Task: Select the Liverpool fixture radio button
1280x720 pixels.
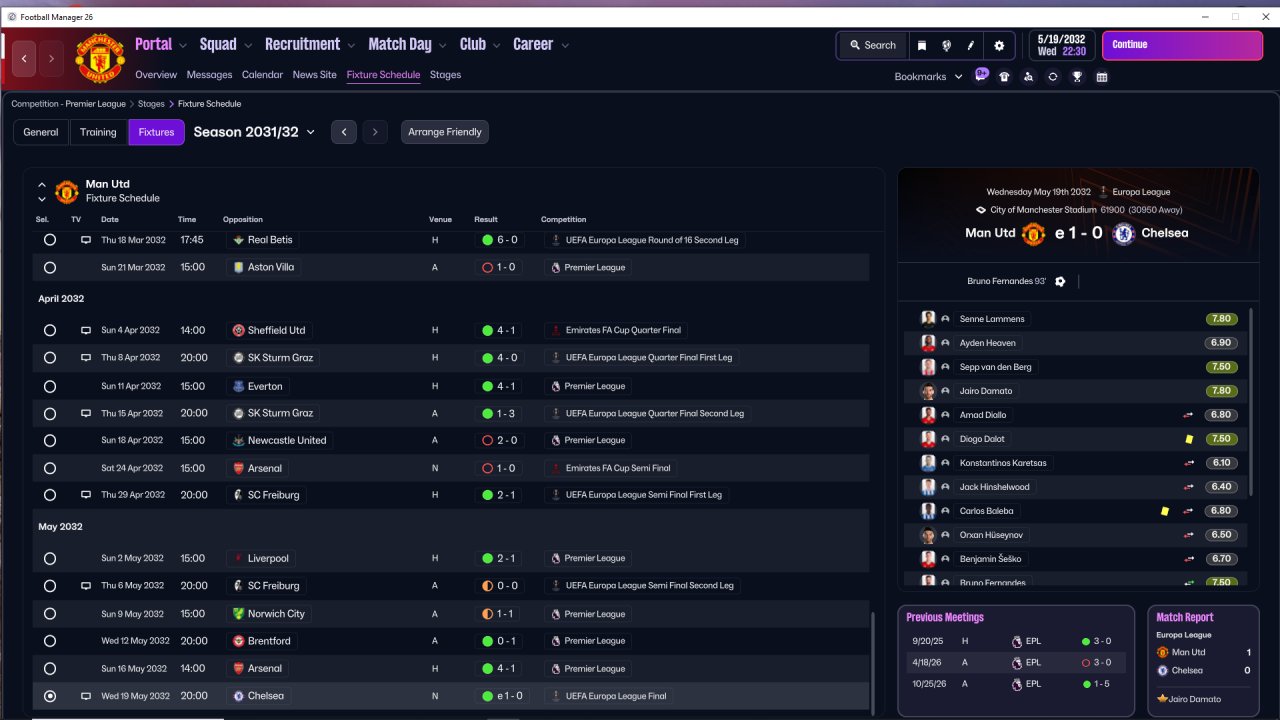Action: click(x=50, y=558)
